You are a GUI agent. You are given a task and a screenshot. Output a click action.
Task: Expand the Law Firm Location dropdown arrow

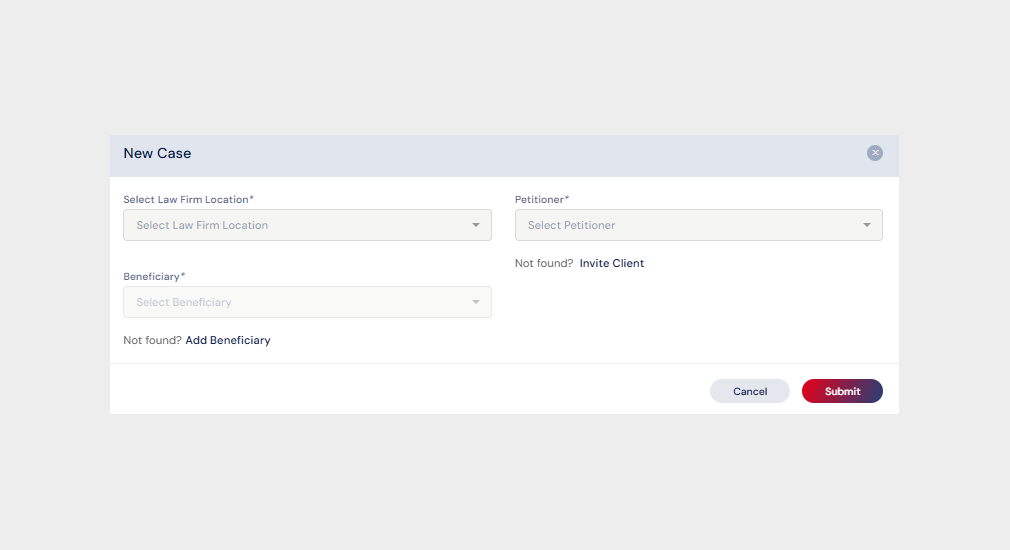tap(476, 225)
